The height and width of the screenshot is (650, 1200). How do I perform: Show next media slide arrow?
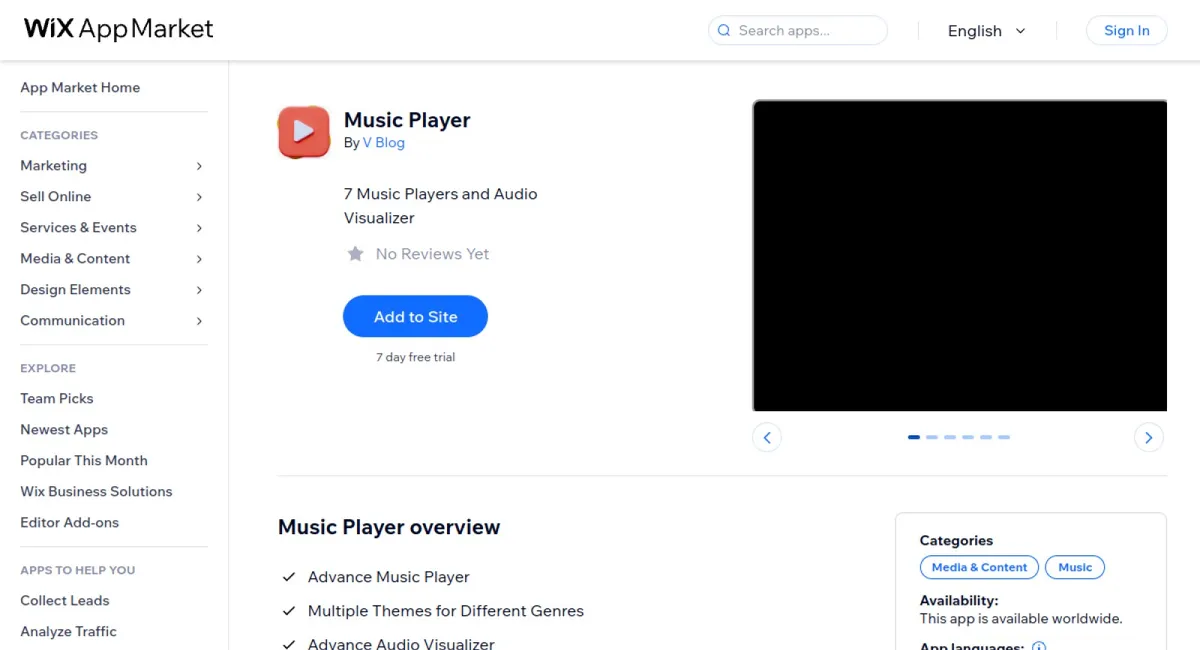click(1149, 437)
